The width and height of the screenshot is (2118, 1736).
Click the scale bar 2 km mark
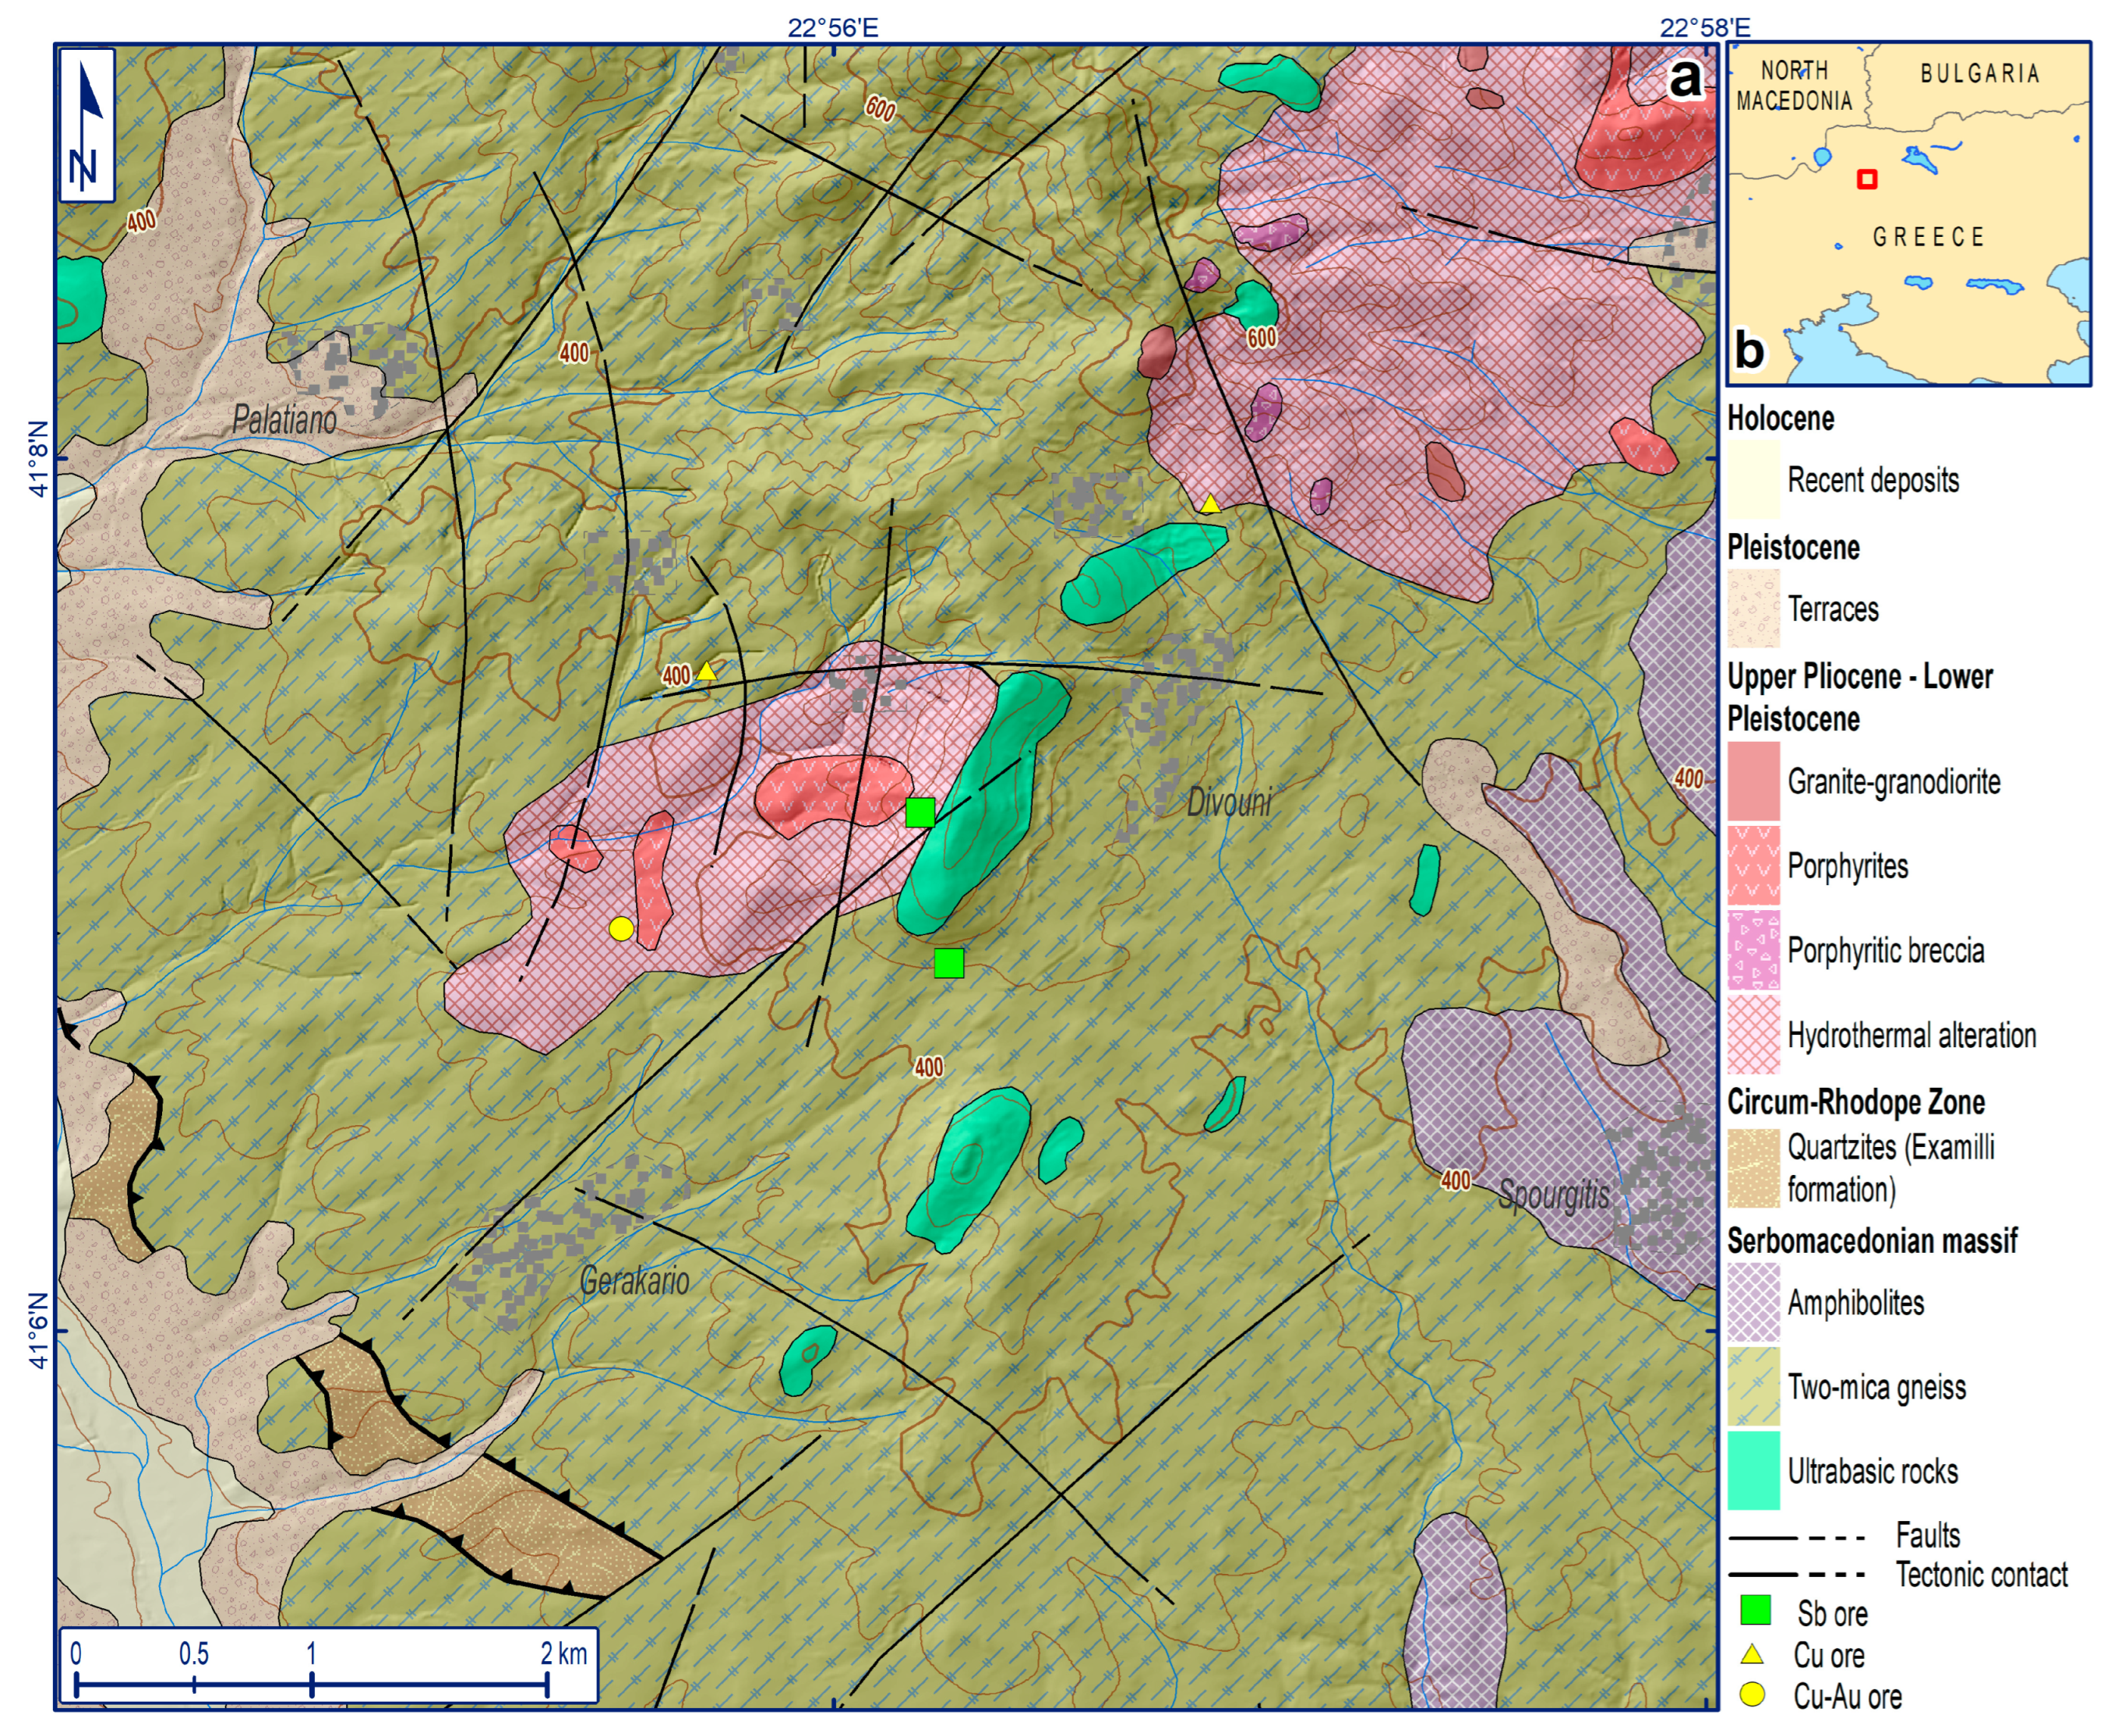(x=547, y=1685)
